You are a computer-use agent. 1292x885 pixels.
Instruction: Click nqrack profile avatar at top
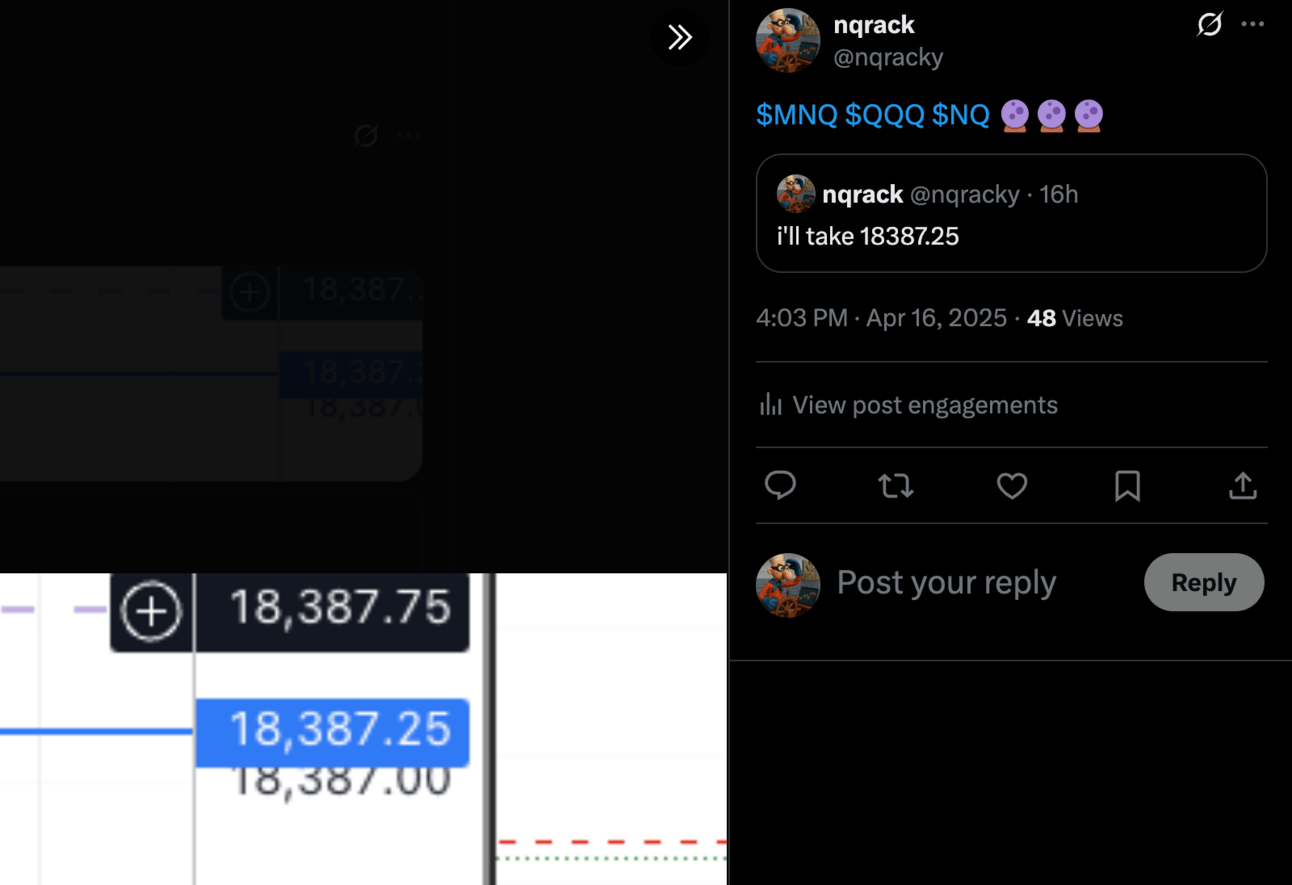click(x=788, y=41)
